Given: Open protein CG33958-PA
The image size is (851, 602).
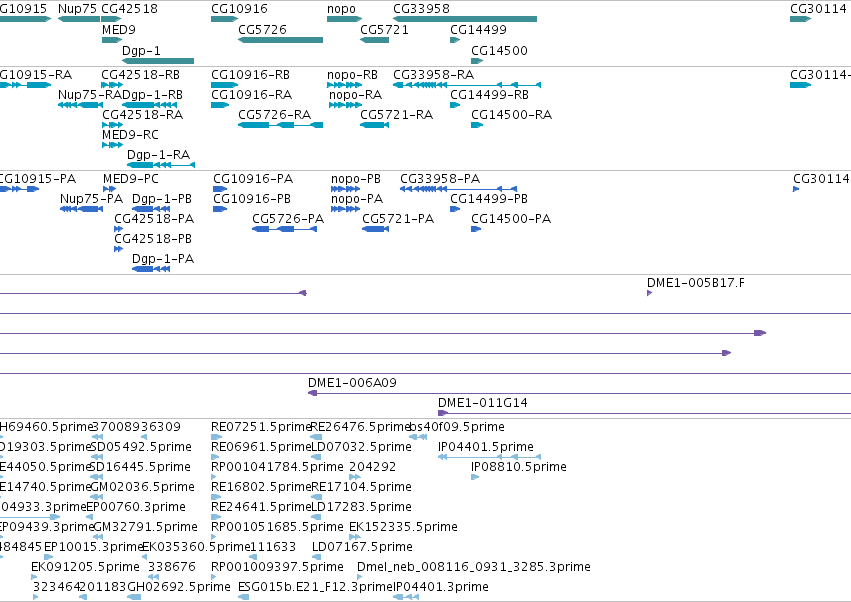Looking at the screenshot, I should point(440,179).
